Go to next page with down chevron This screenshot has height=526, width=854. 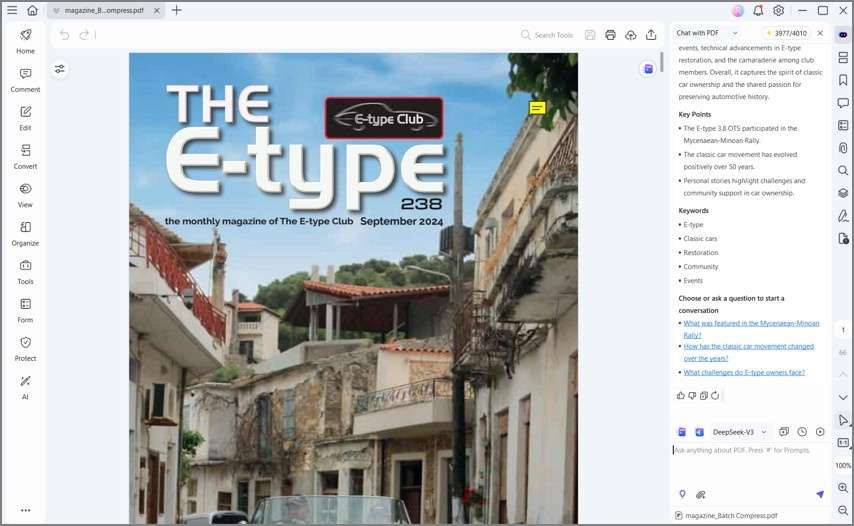pos(843,397)
